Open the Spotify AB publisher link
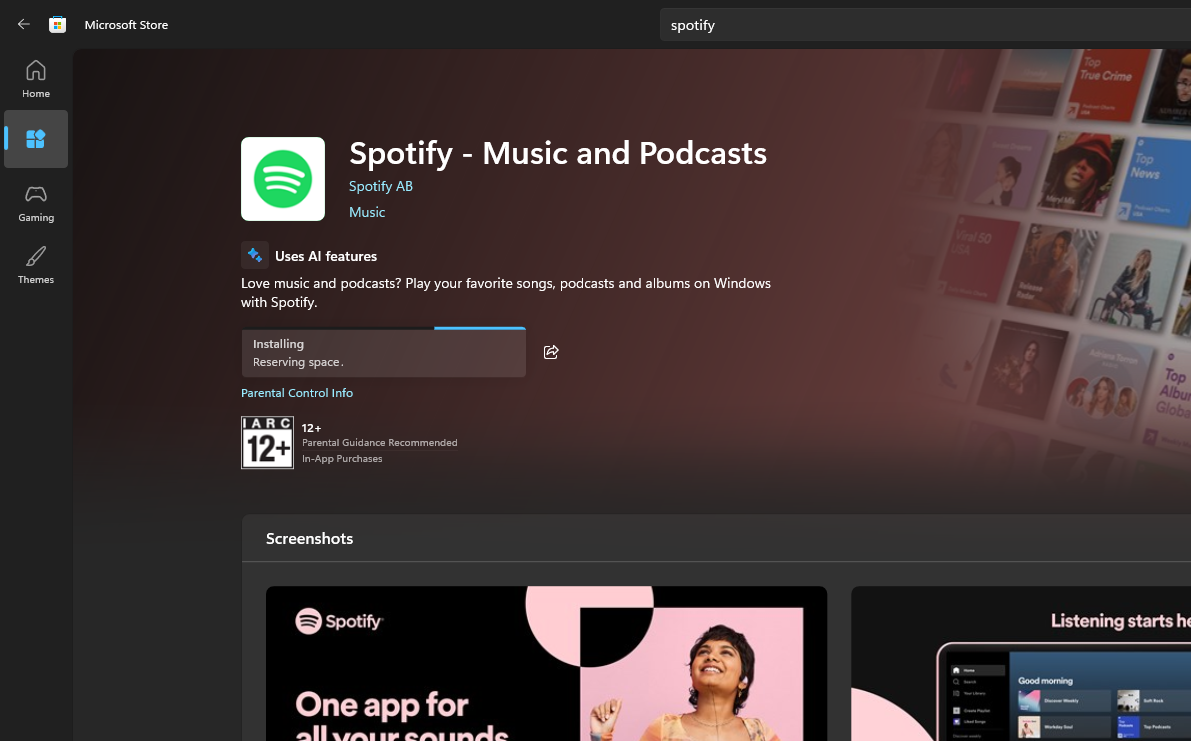The image size is (1191, 741). (381, 186)
